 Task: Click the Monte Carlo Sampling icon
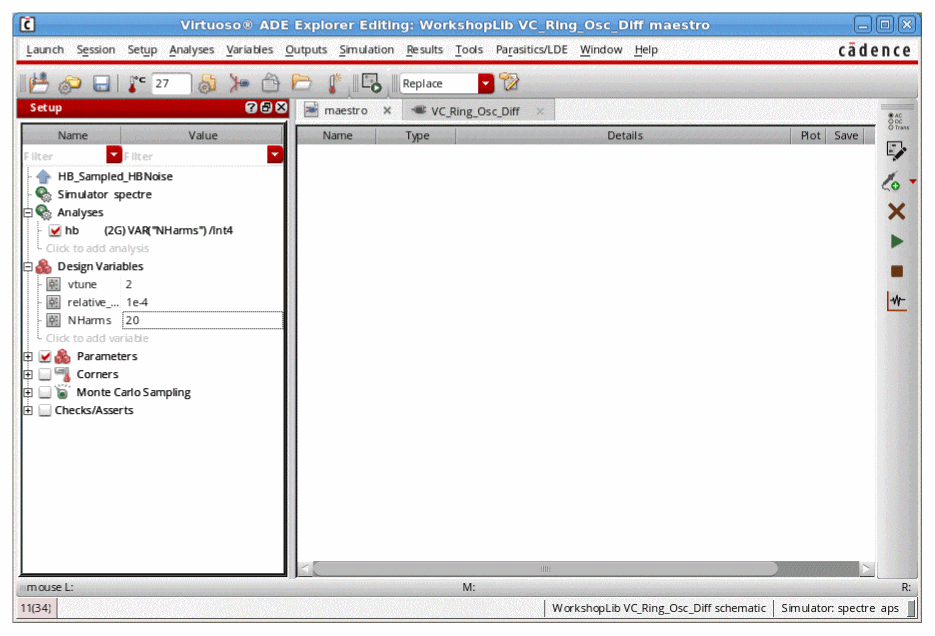[62, 392]
